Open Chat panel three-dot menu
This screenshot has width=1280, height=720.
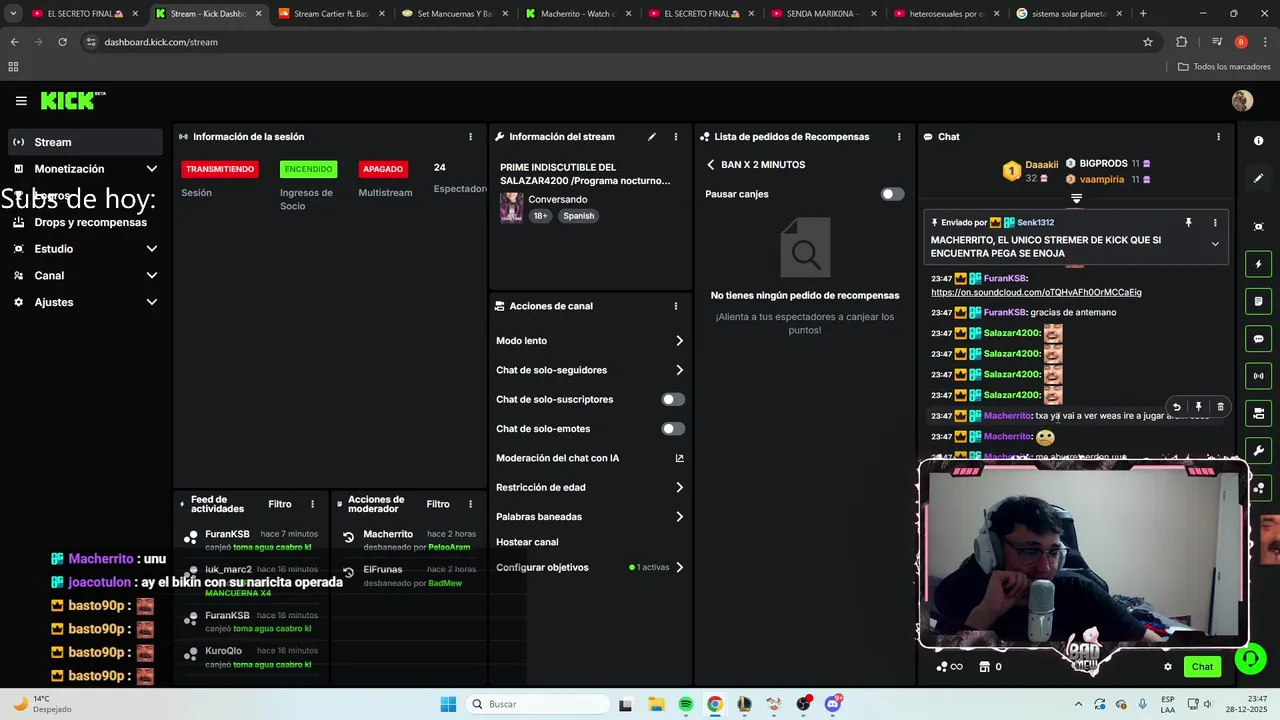[x=1218, y=137]
